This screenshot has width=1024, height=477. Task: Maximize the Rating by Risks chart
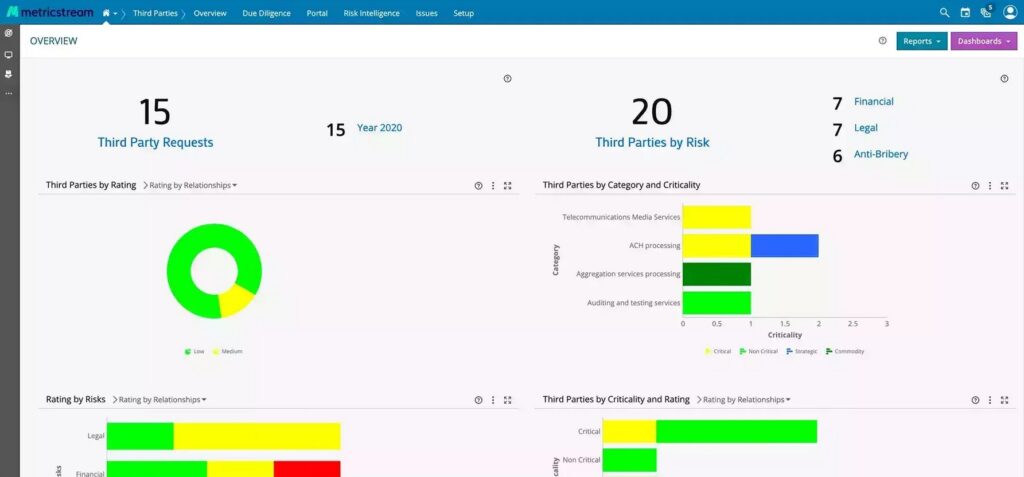click(x=507, y=400)
